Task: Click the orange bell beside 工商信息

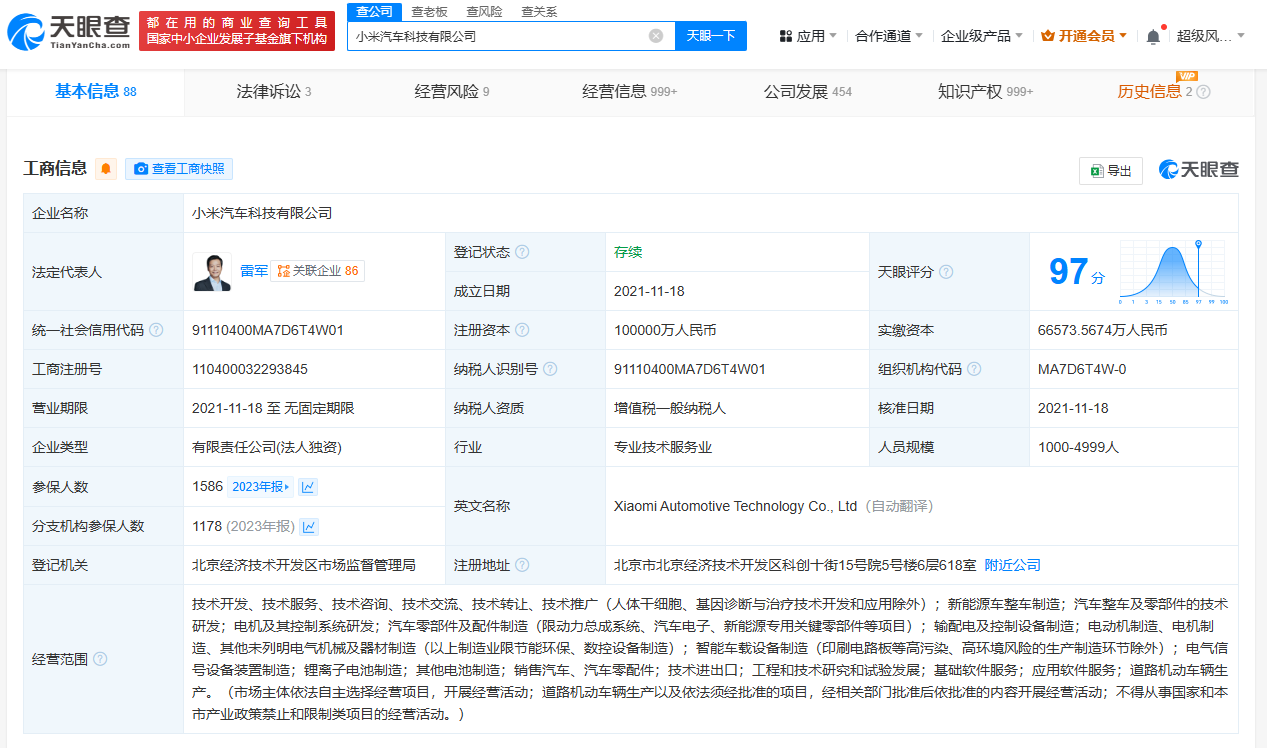Action: tap(106, 169)
